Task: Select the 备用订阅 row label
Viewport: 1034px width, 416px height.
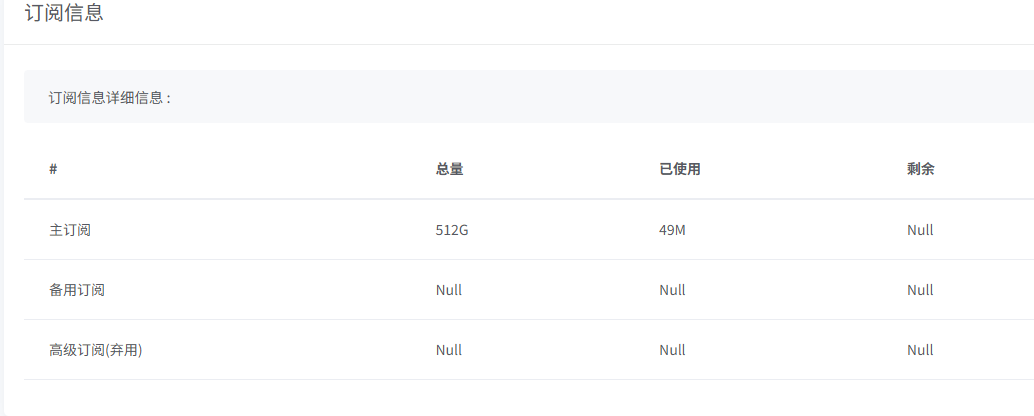Action: coord(77,290)
